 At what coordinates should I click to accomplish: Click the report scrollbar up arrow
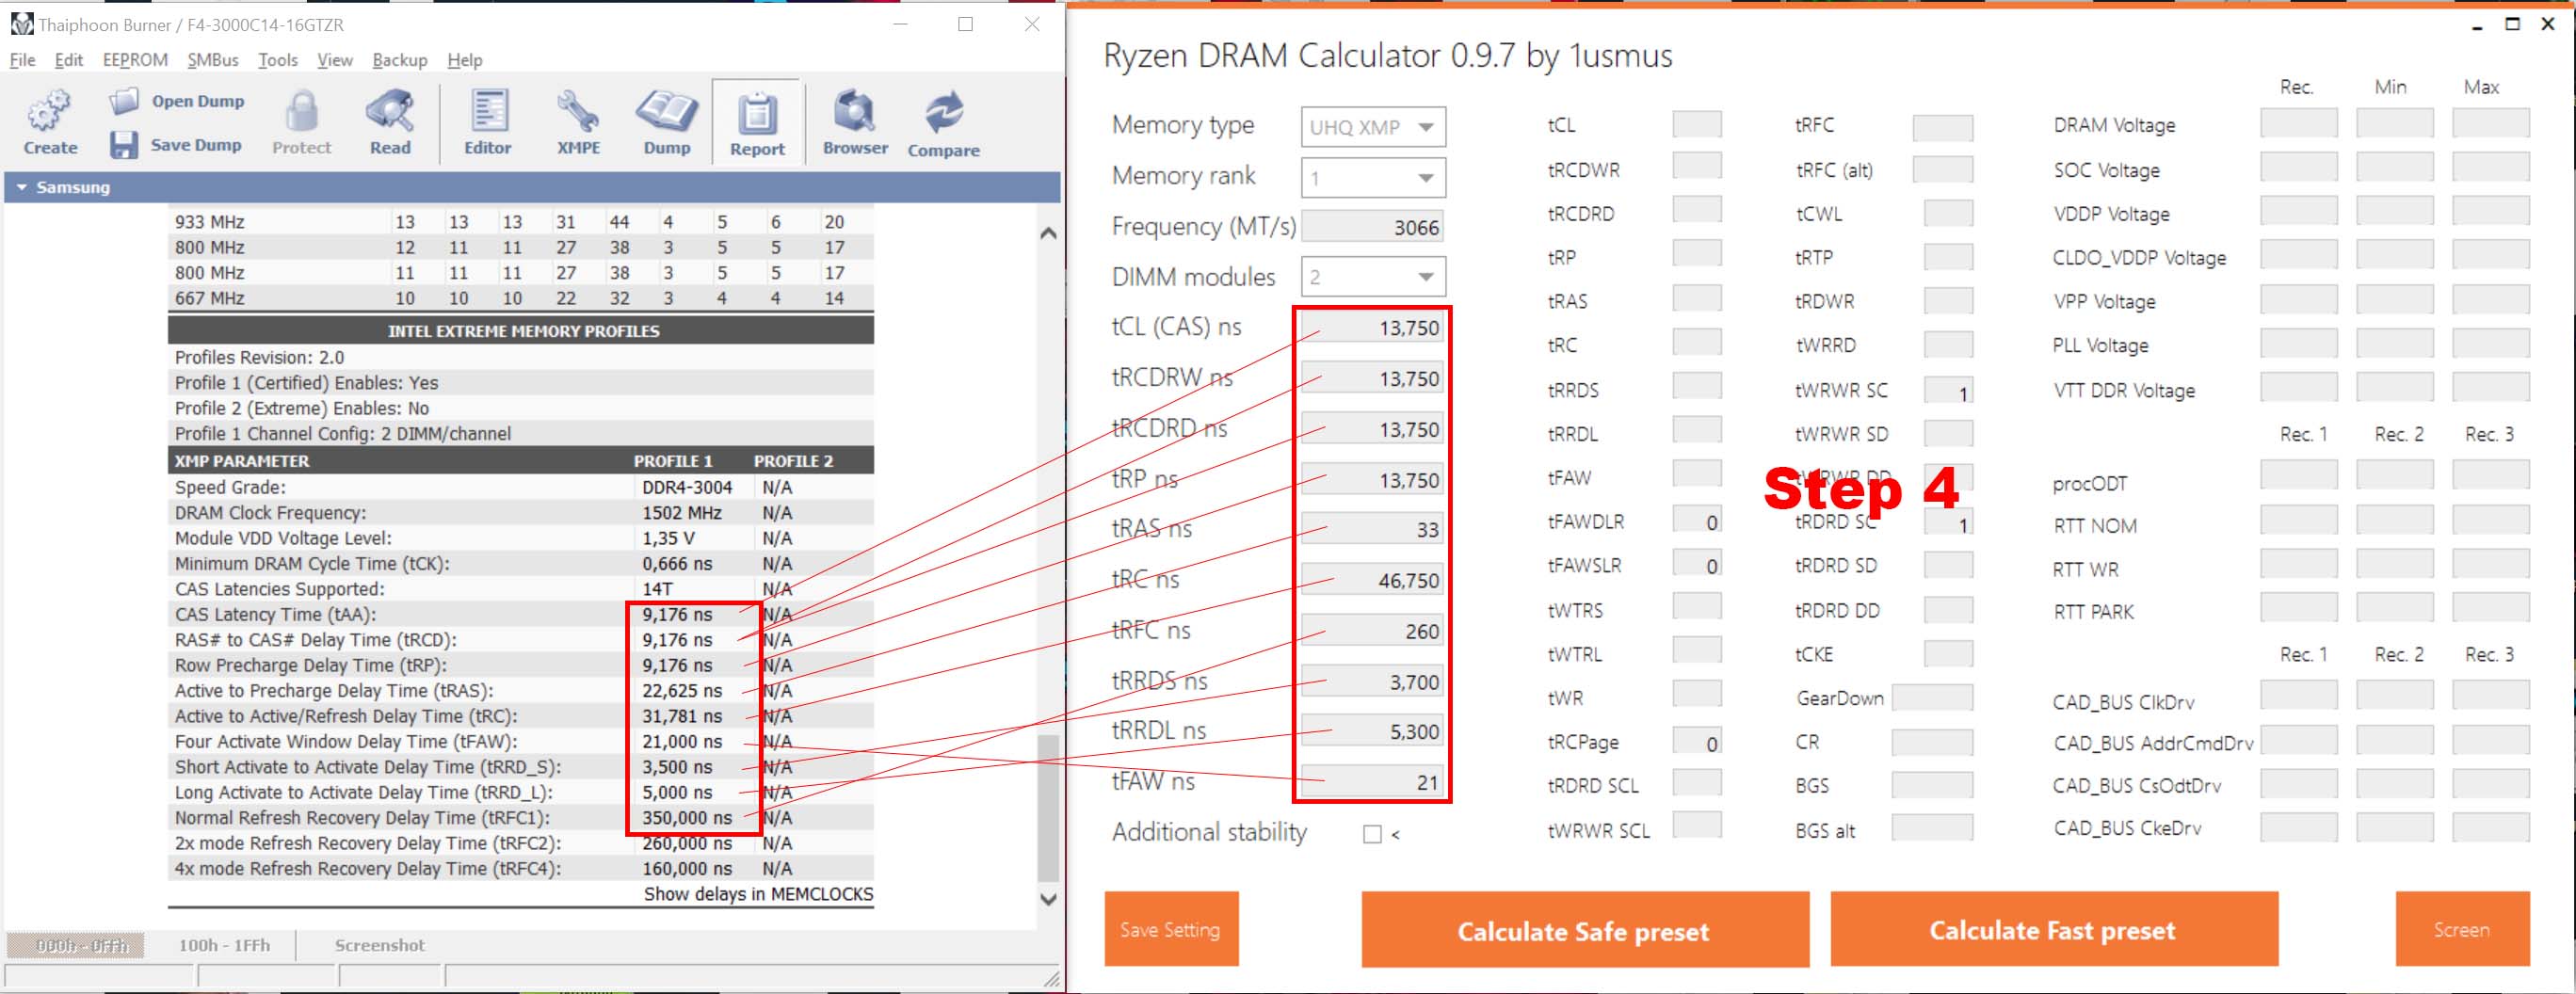point(1048,233)
